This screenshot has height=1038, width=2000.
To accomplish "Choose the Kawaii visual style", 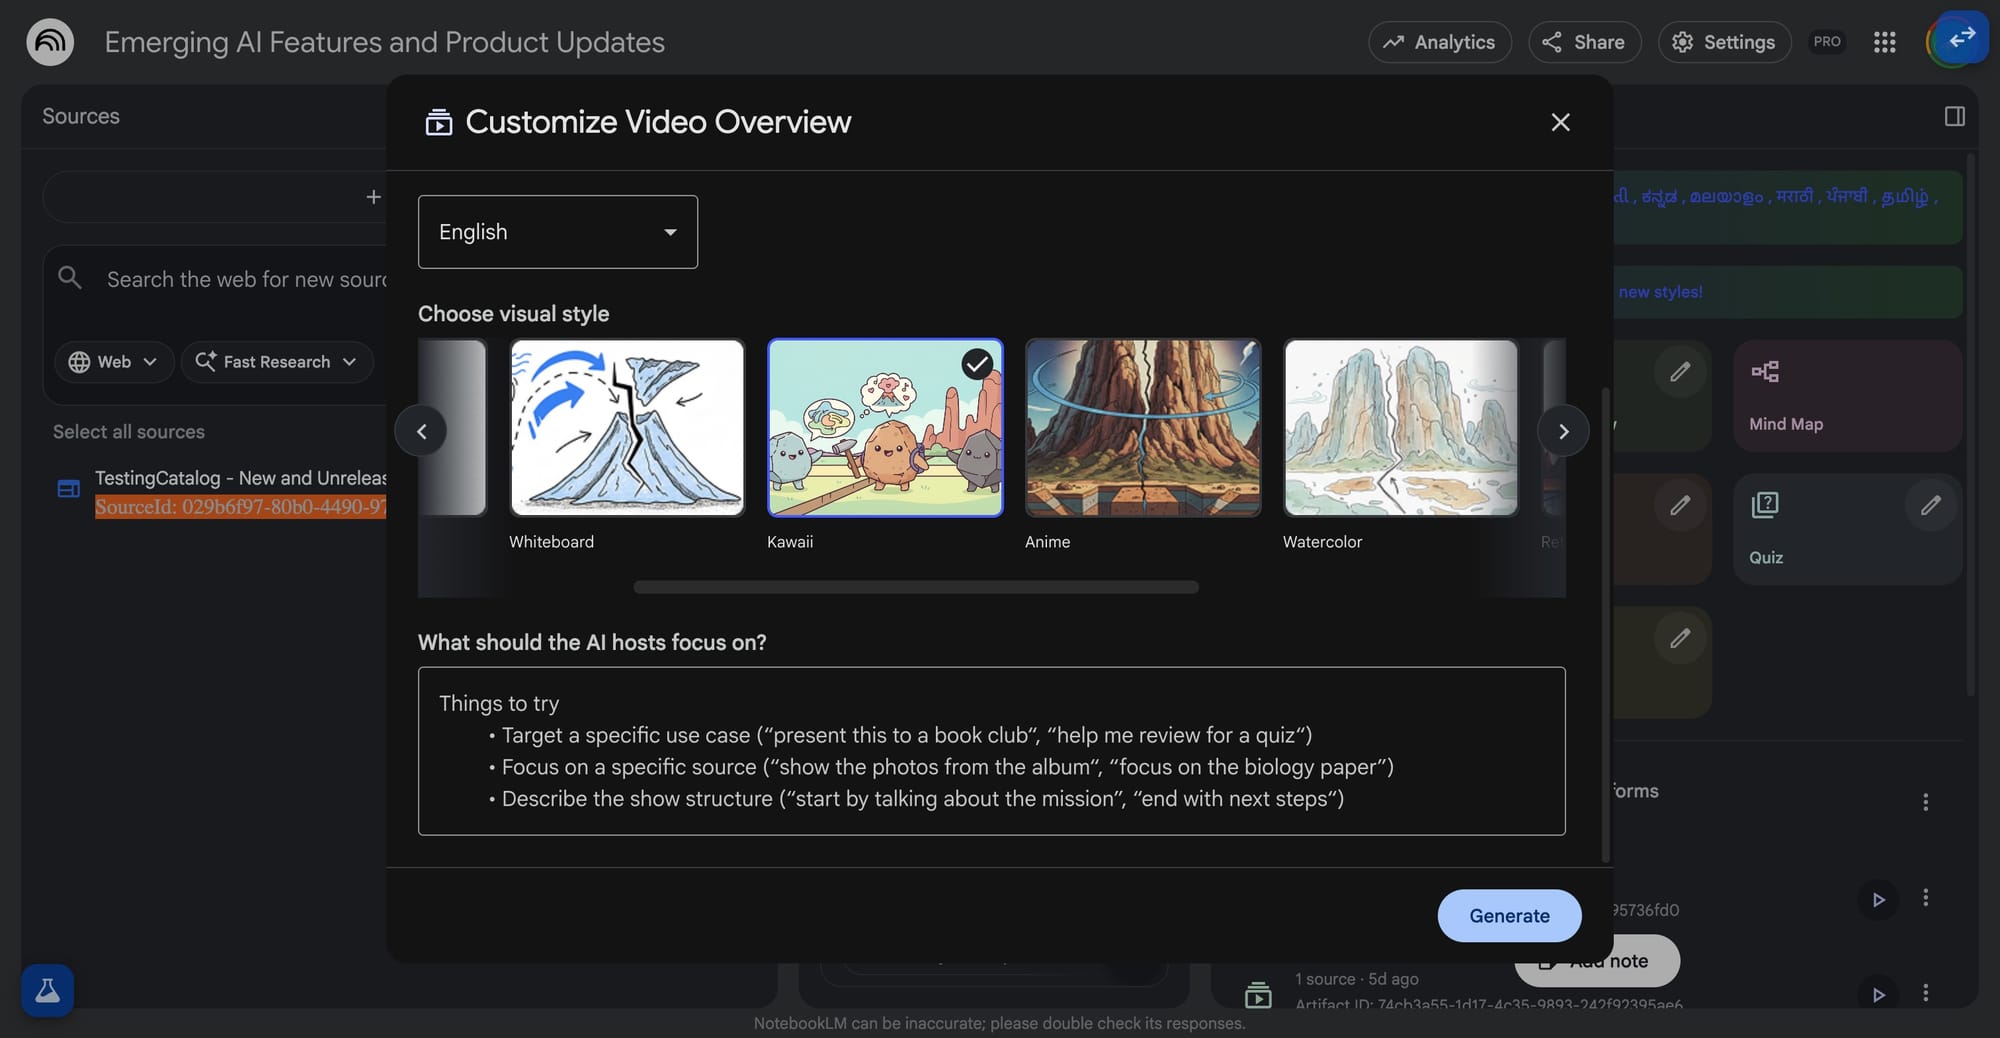I will pyautogui.click(x=885, y=428).
